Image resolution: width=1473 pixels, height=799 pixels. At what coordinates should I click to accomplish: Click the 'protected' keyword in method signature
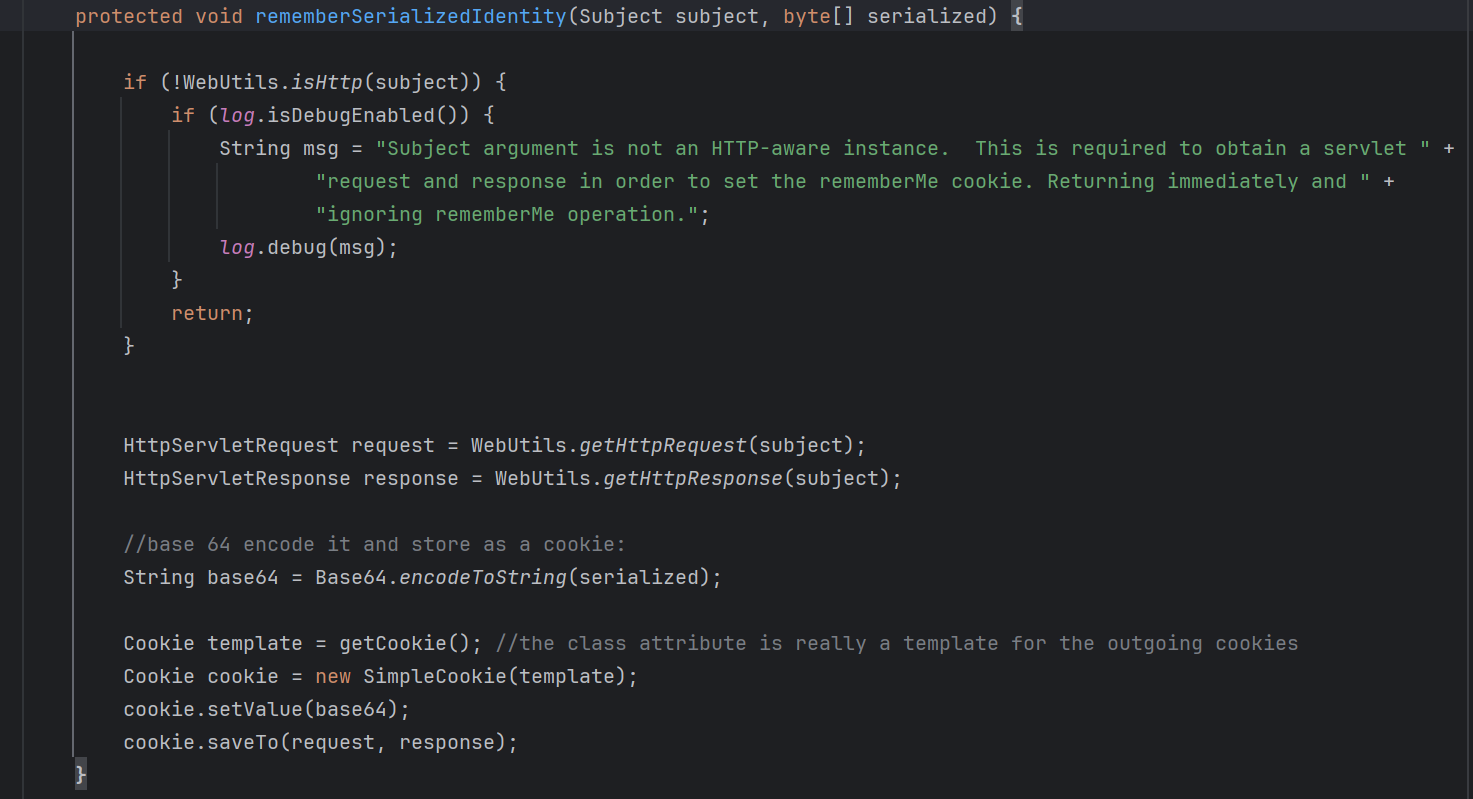coord(129,17)
